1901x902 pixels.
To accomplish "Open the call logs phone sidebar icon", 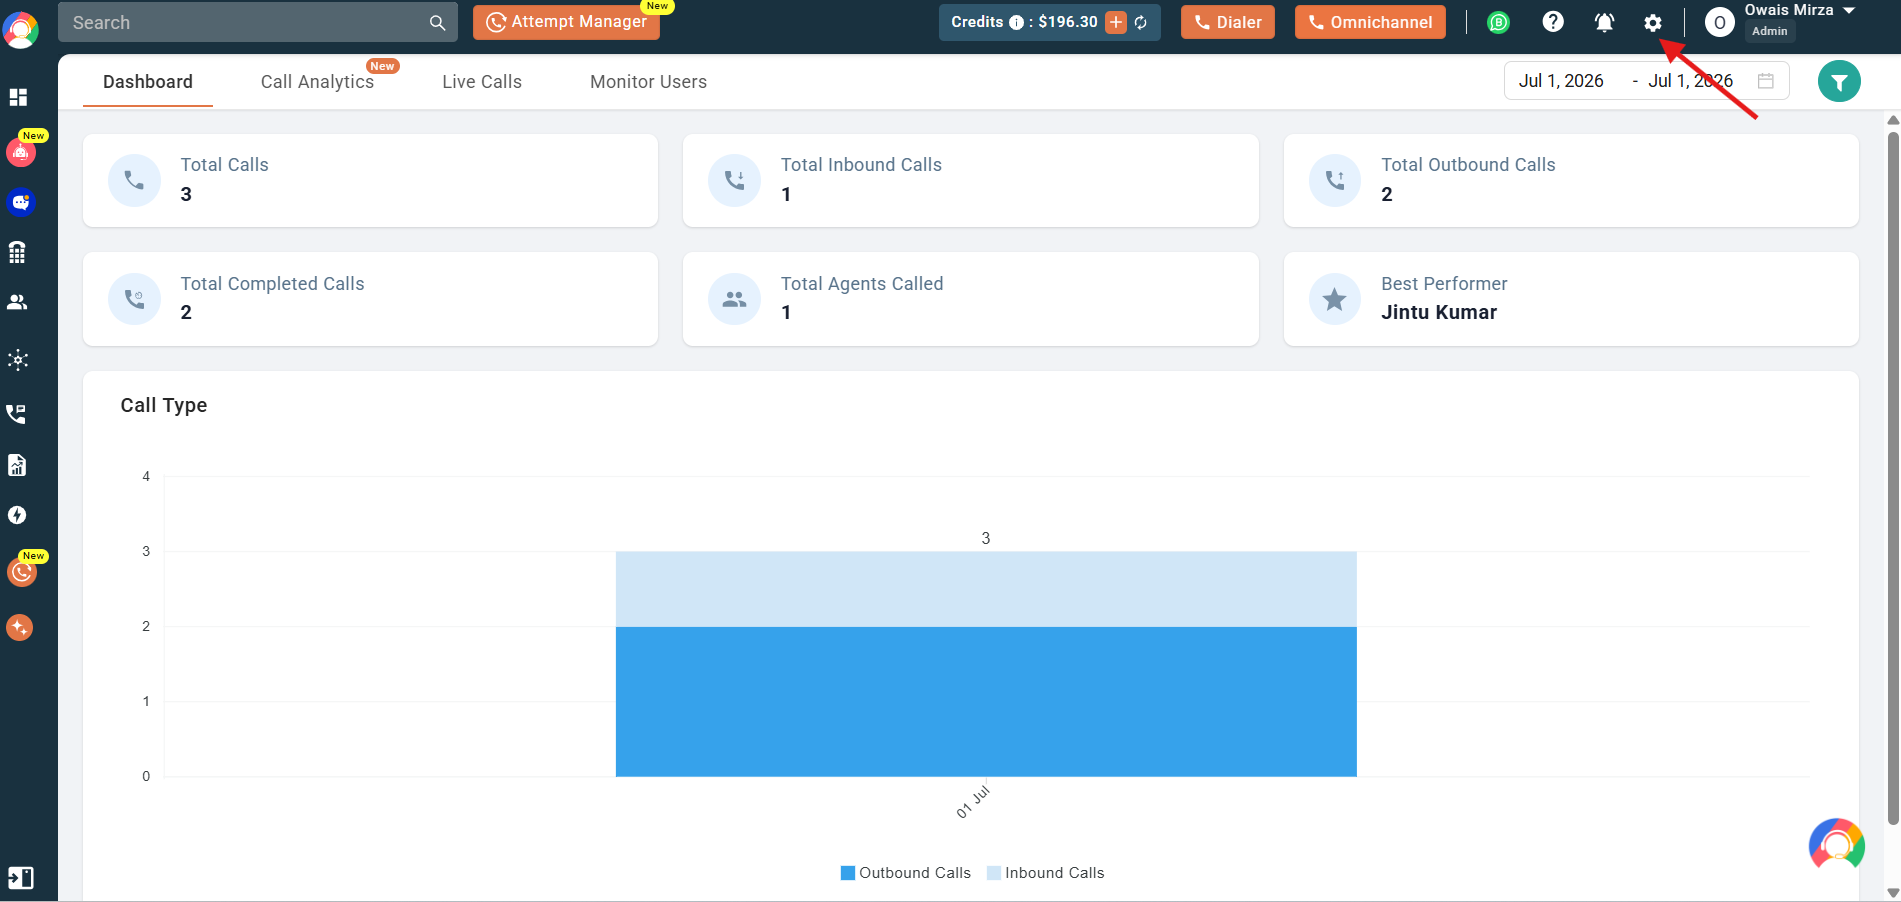I will pyautogui.click(x=17, y=414).
